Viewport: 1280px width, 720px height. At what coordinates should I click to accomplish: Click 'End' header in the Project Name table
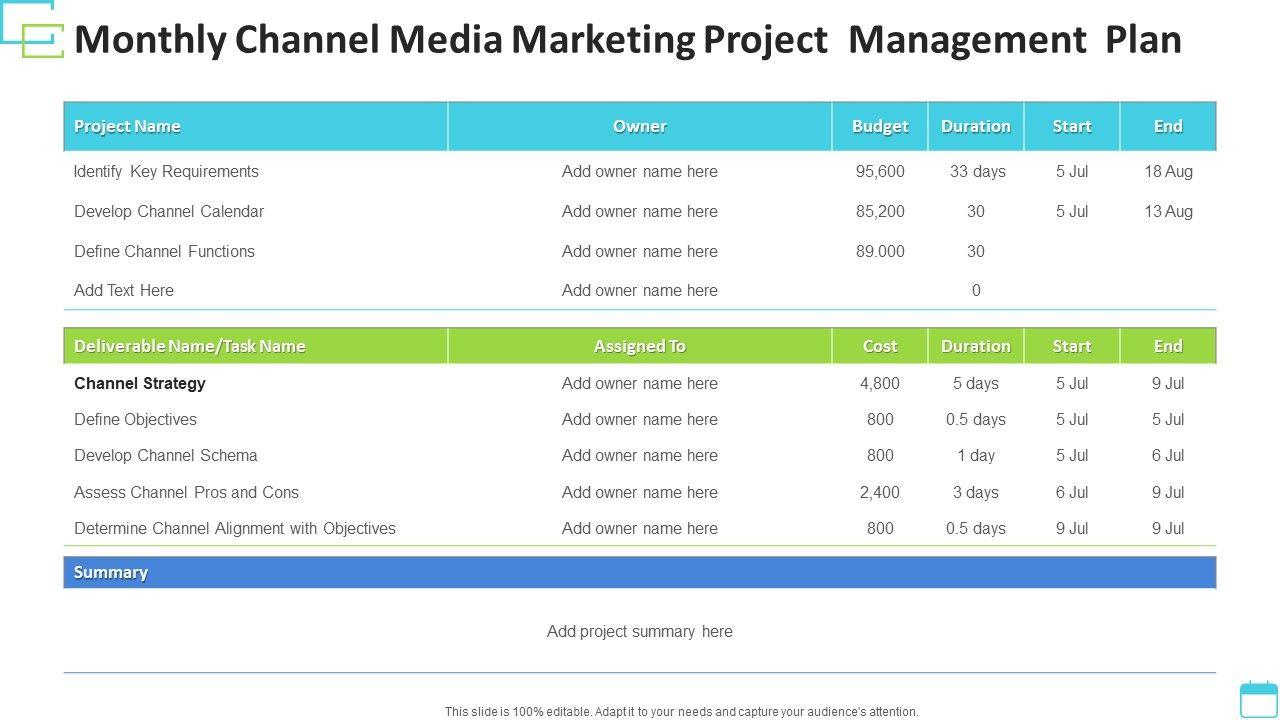pos(1168,126)
